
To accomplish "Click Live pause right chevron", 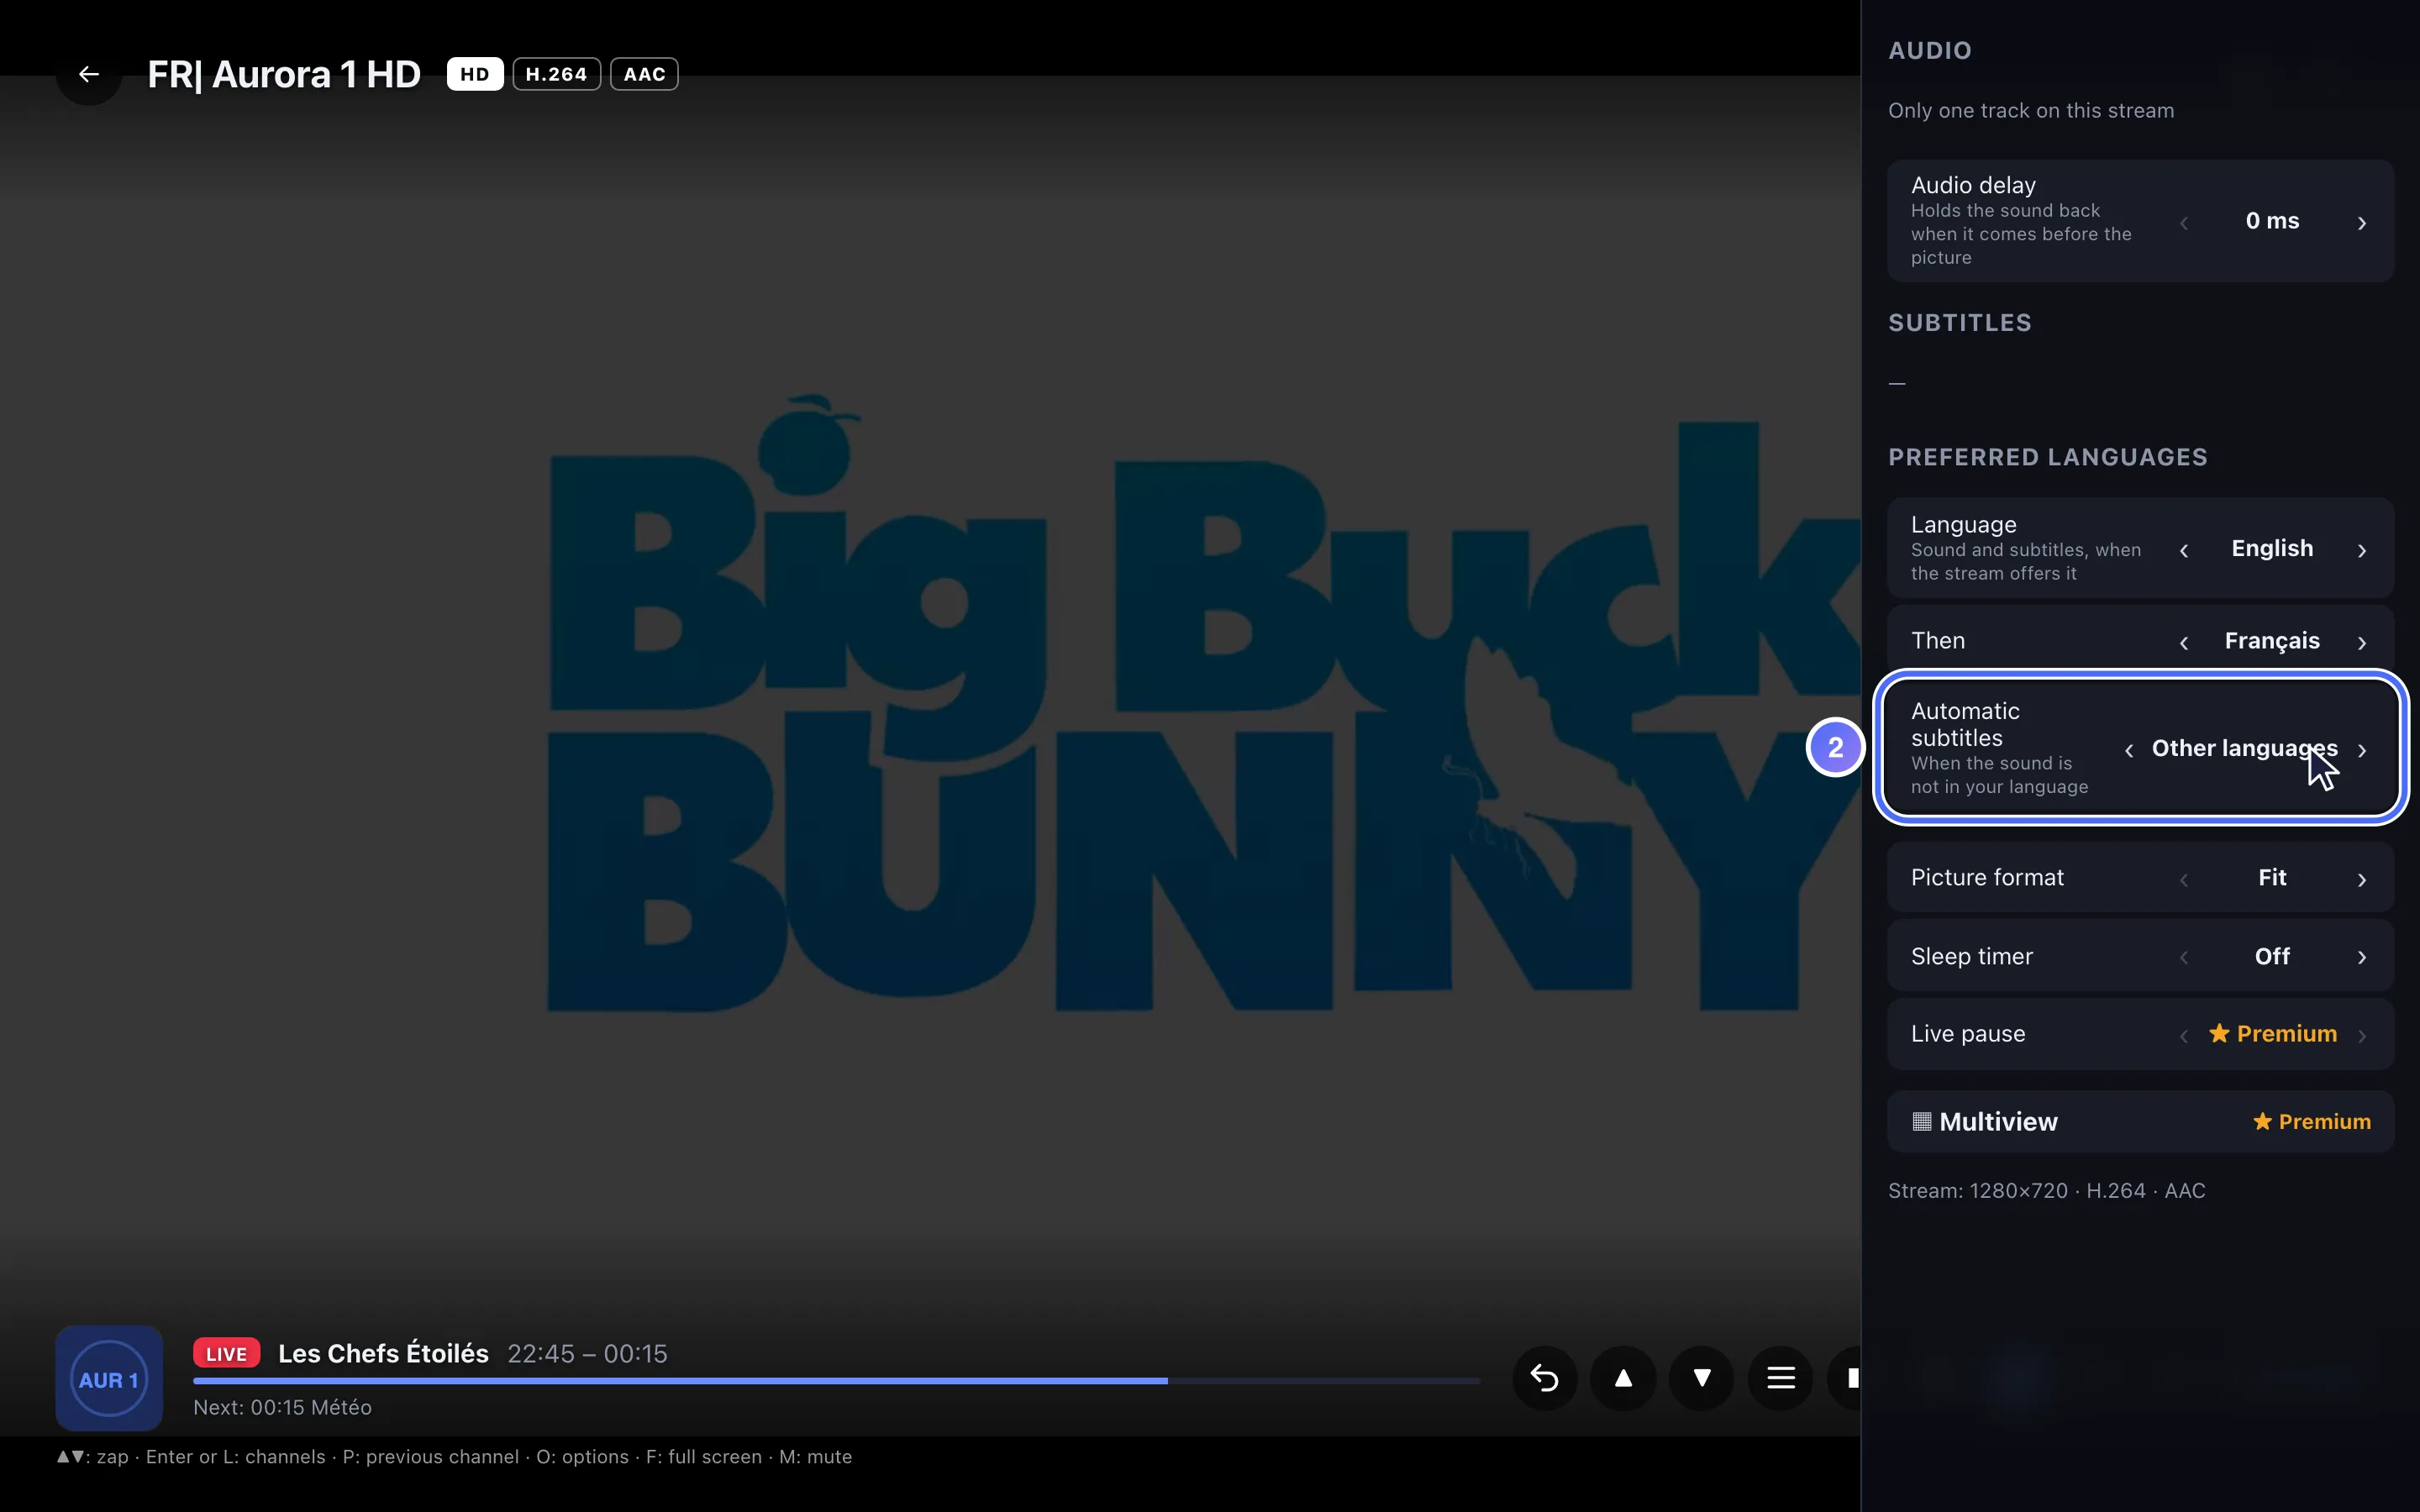I will click(2362, 1034).
